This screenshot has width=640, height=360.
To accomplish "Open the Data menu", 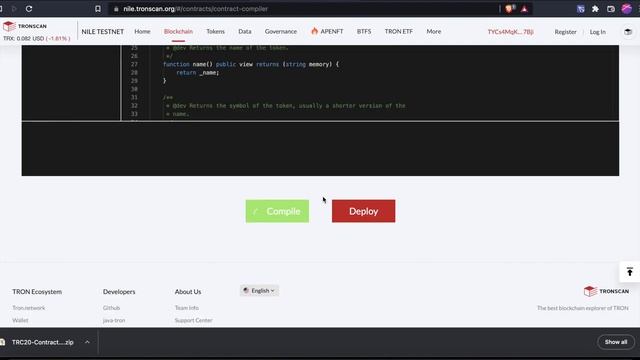I will [x=245, y=31].
